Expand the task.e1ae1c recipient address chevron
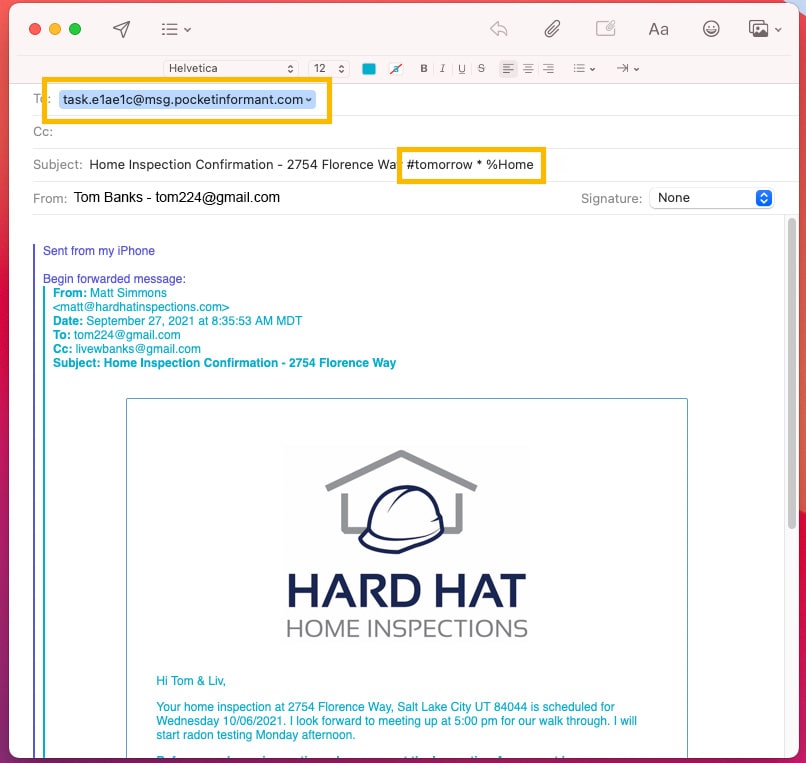Viewport: 806px width, 763px height. [307, 99]
